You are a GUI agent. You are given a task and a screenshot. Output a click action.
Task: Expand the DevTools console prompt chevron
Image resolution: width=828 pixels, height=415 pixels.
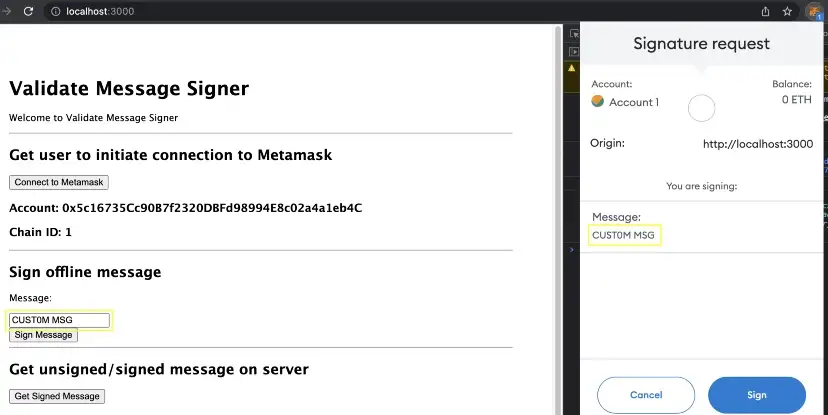click(x=572, y=248)
